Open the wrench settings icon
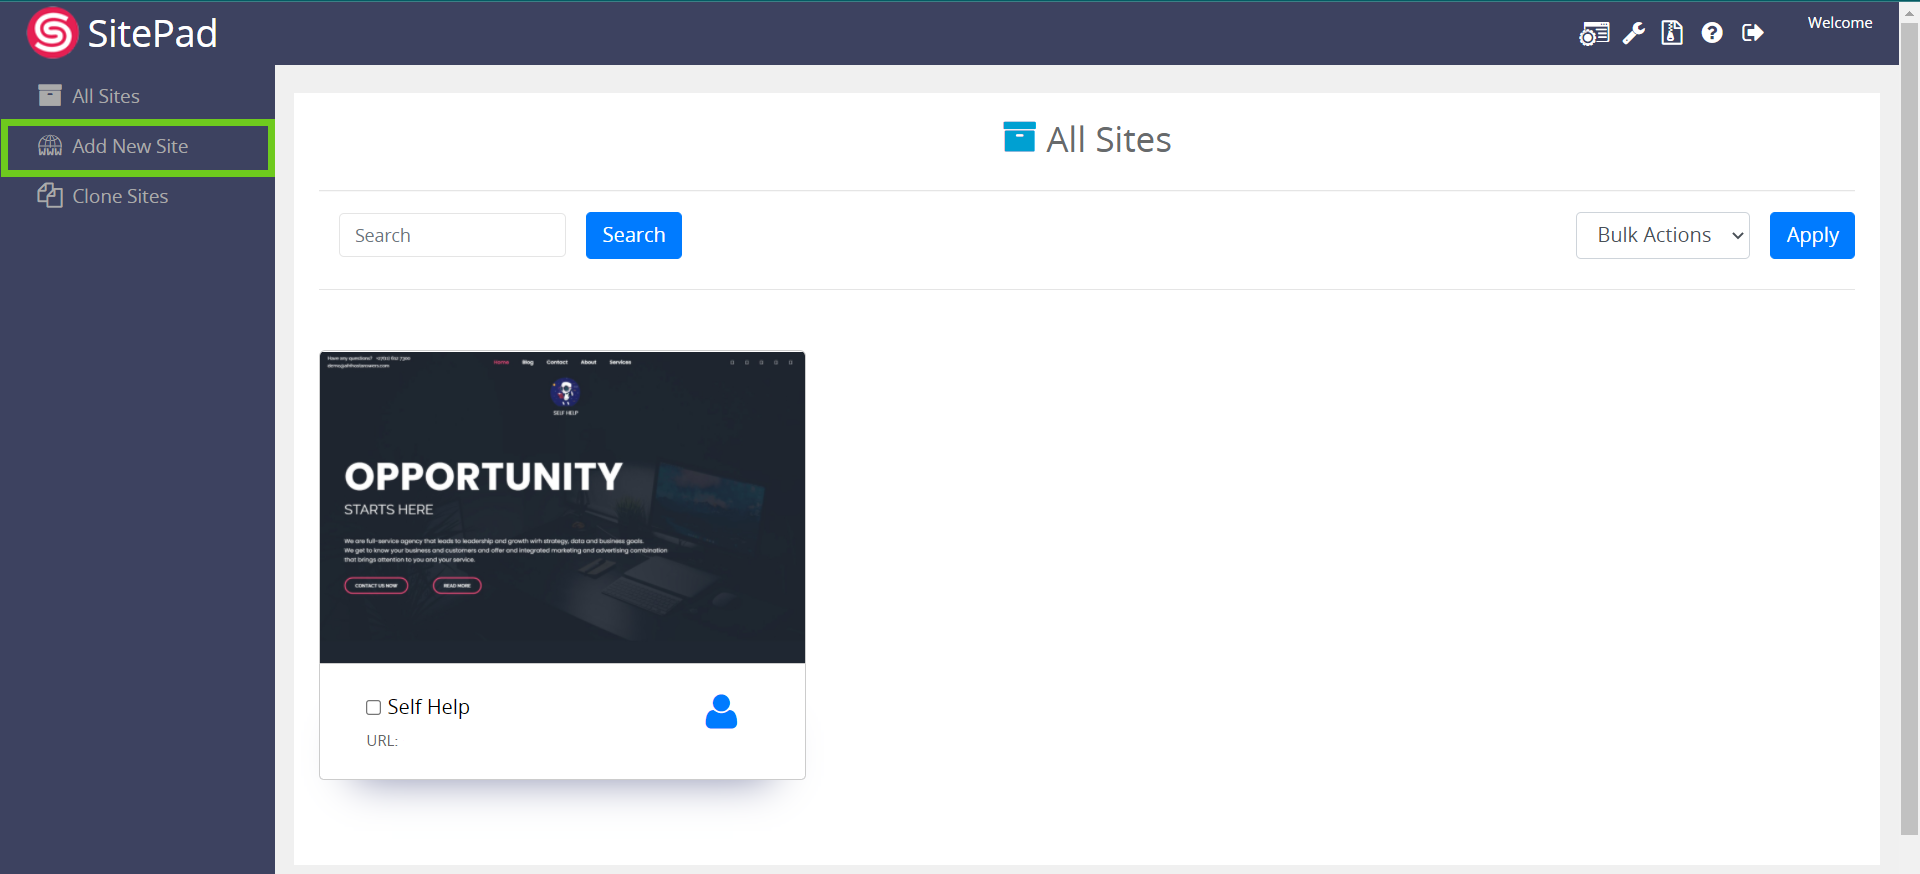1920x874 pixels. (x=1634, y=34)
